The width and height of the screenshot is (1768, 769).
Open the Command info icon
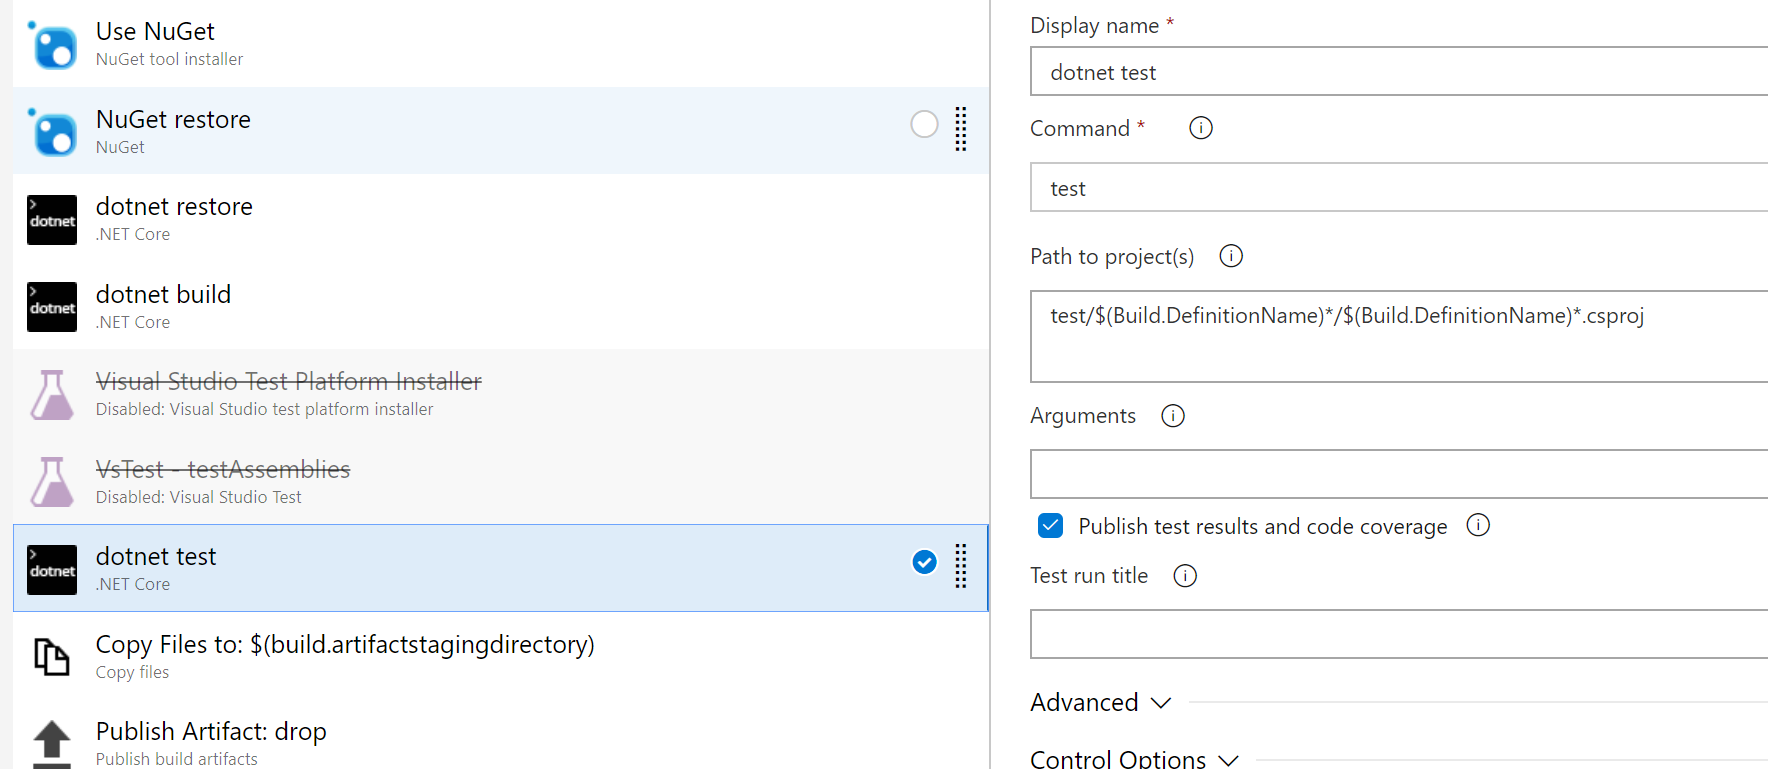[1201, 128]
